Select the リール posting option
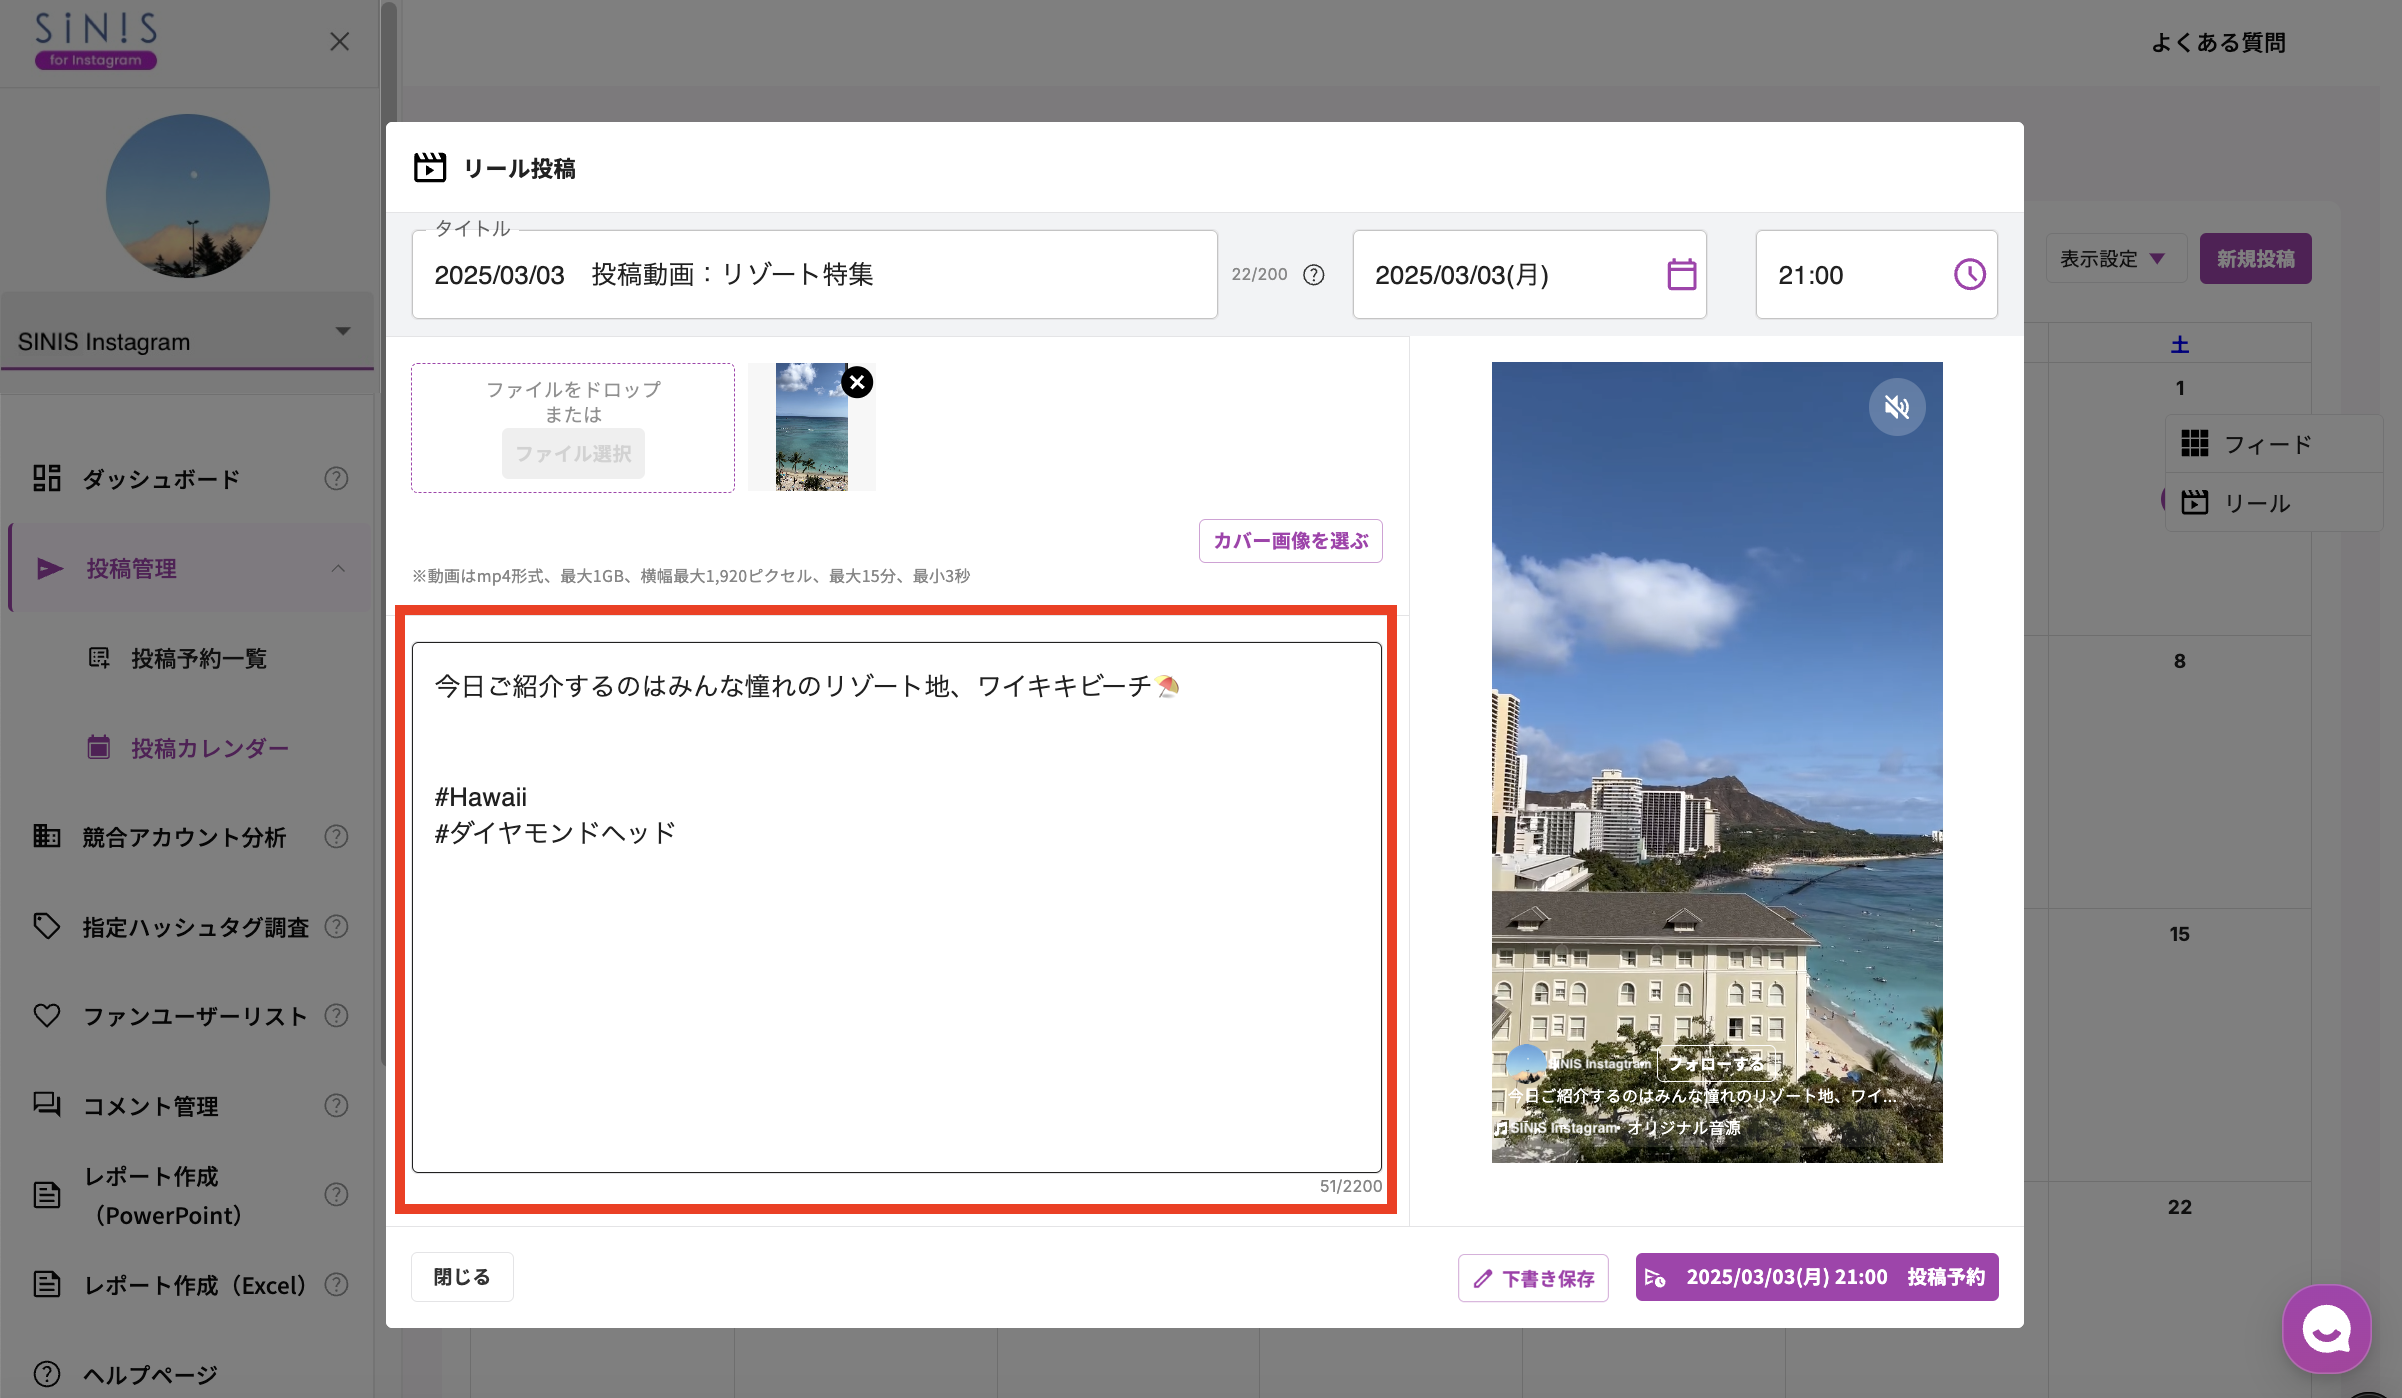 (x=2258, y=503)
